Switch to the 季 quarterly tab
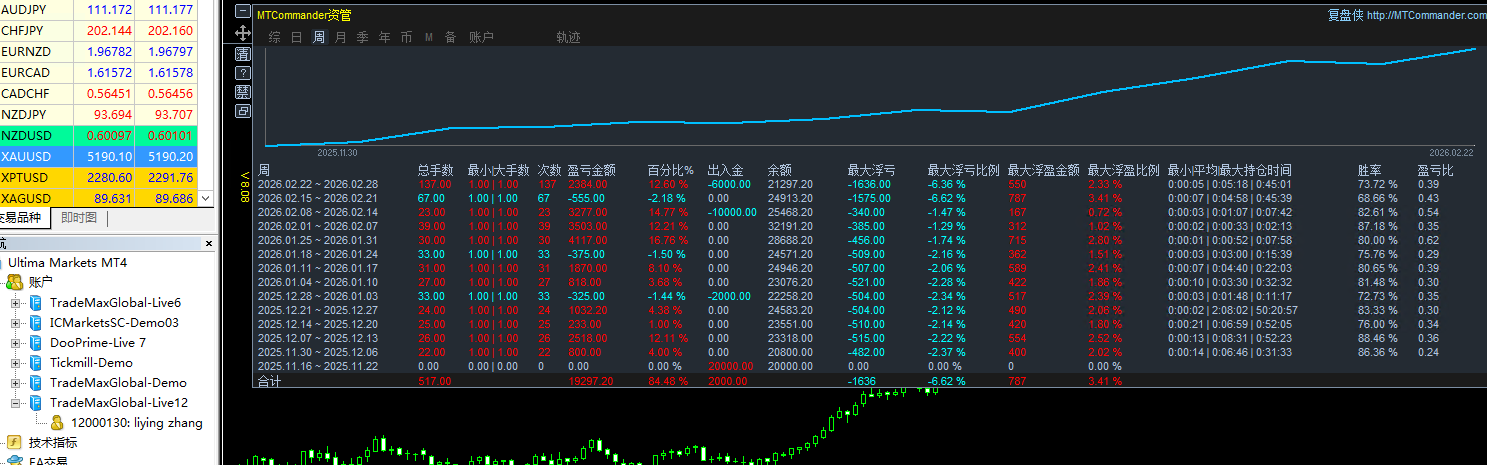The width and height of the screenshot is (1487, 465). coord(363,37)
